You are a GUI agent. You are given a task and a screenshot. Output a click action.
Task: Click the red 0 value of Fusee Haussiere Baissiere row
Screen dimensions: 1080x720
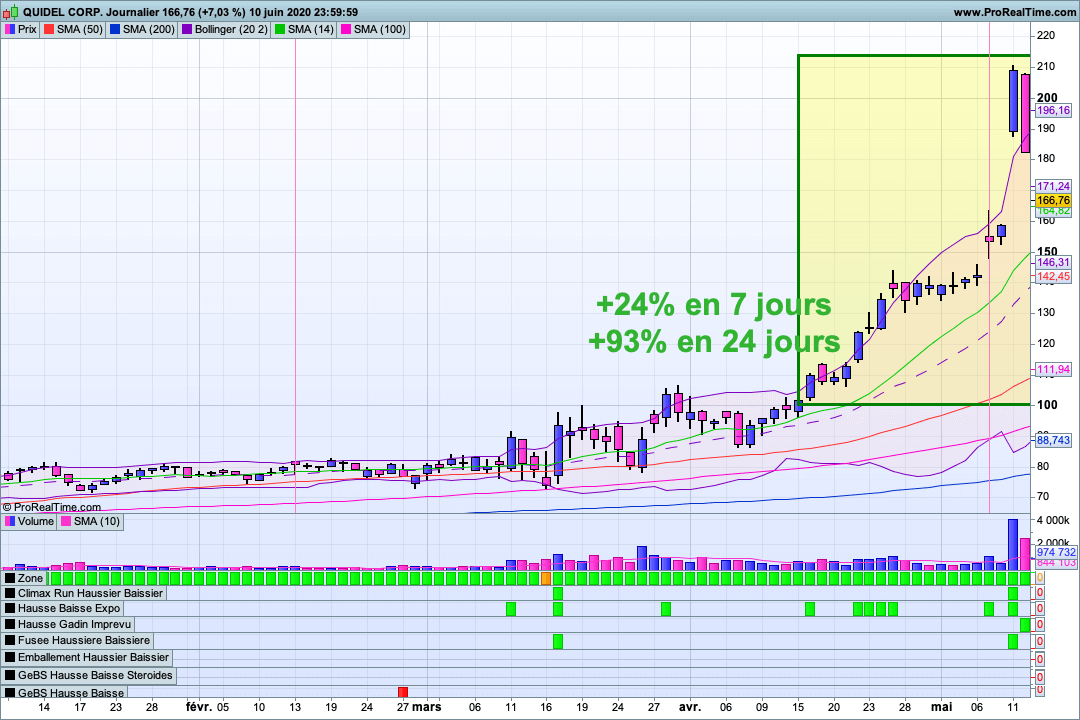coord(1039,641)
